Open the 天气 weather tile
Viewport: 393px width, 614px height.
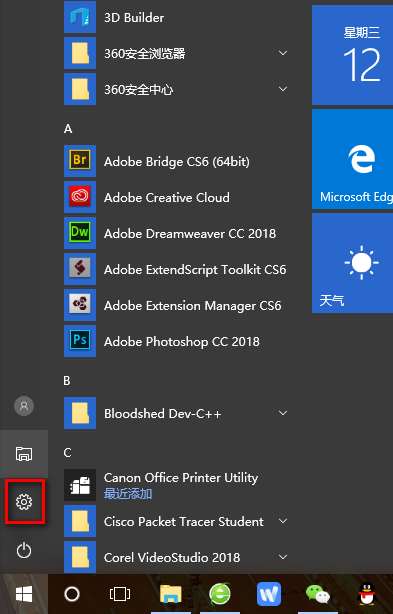point(352,263)
